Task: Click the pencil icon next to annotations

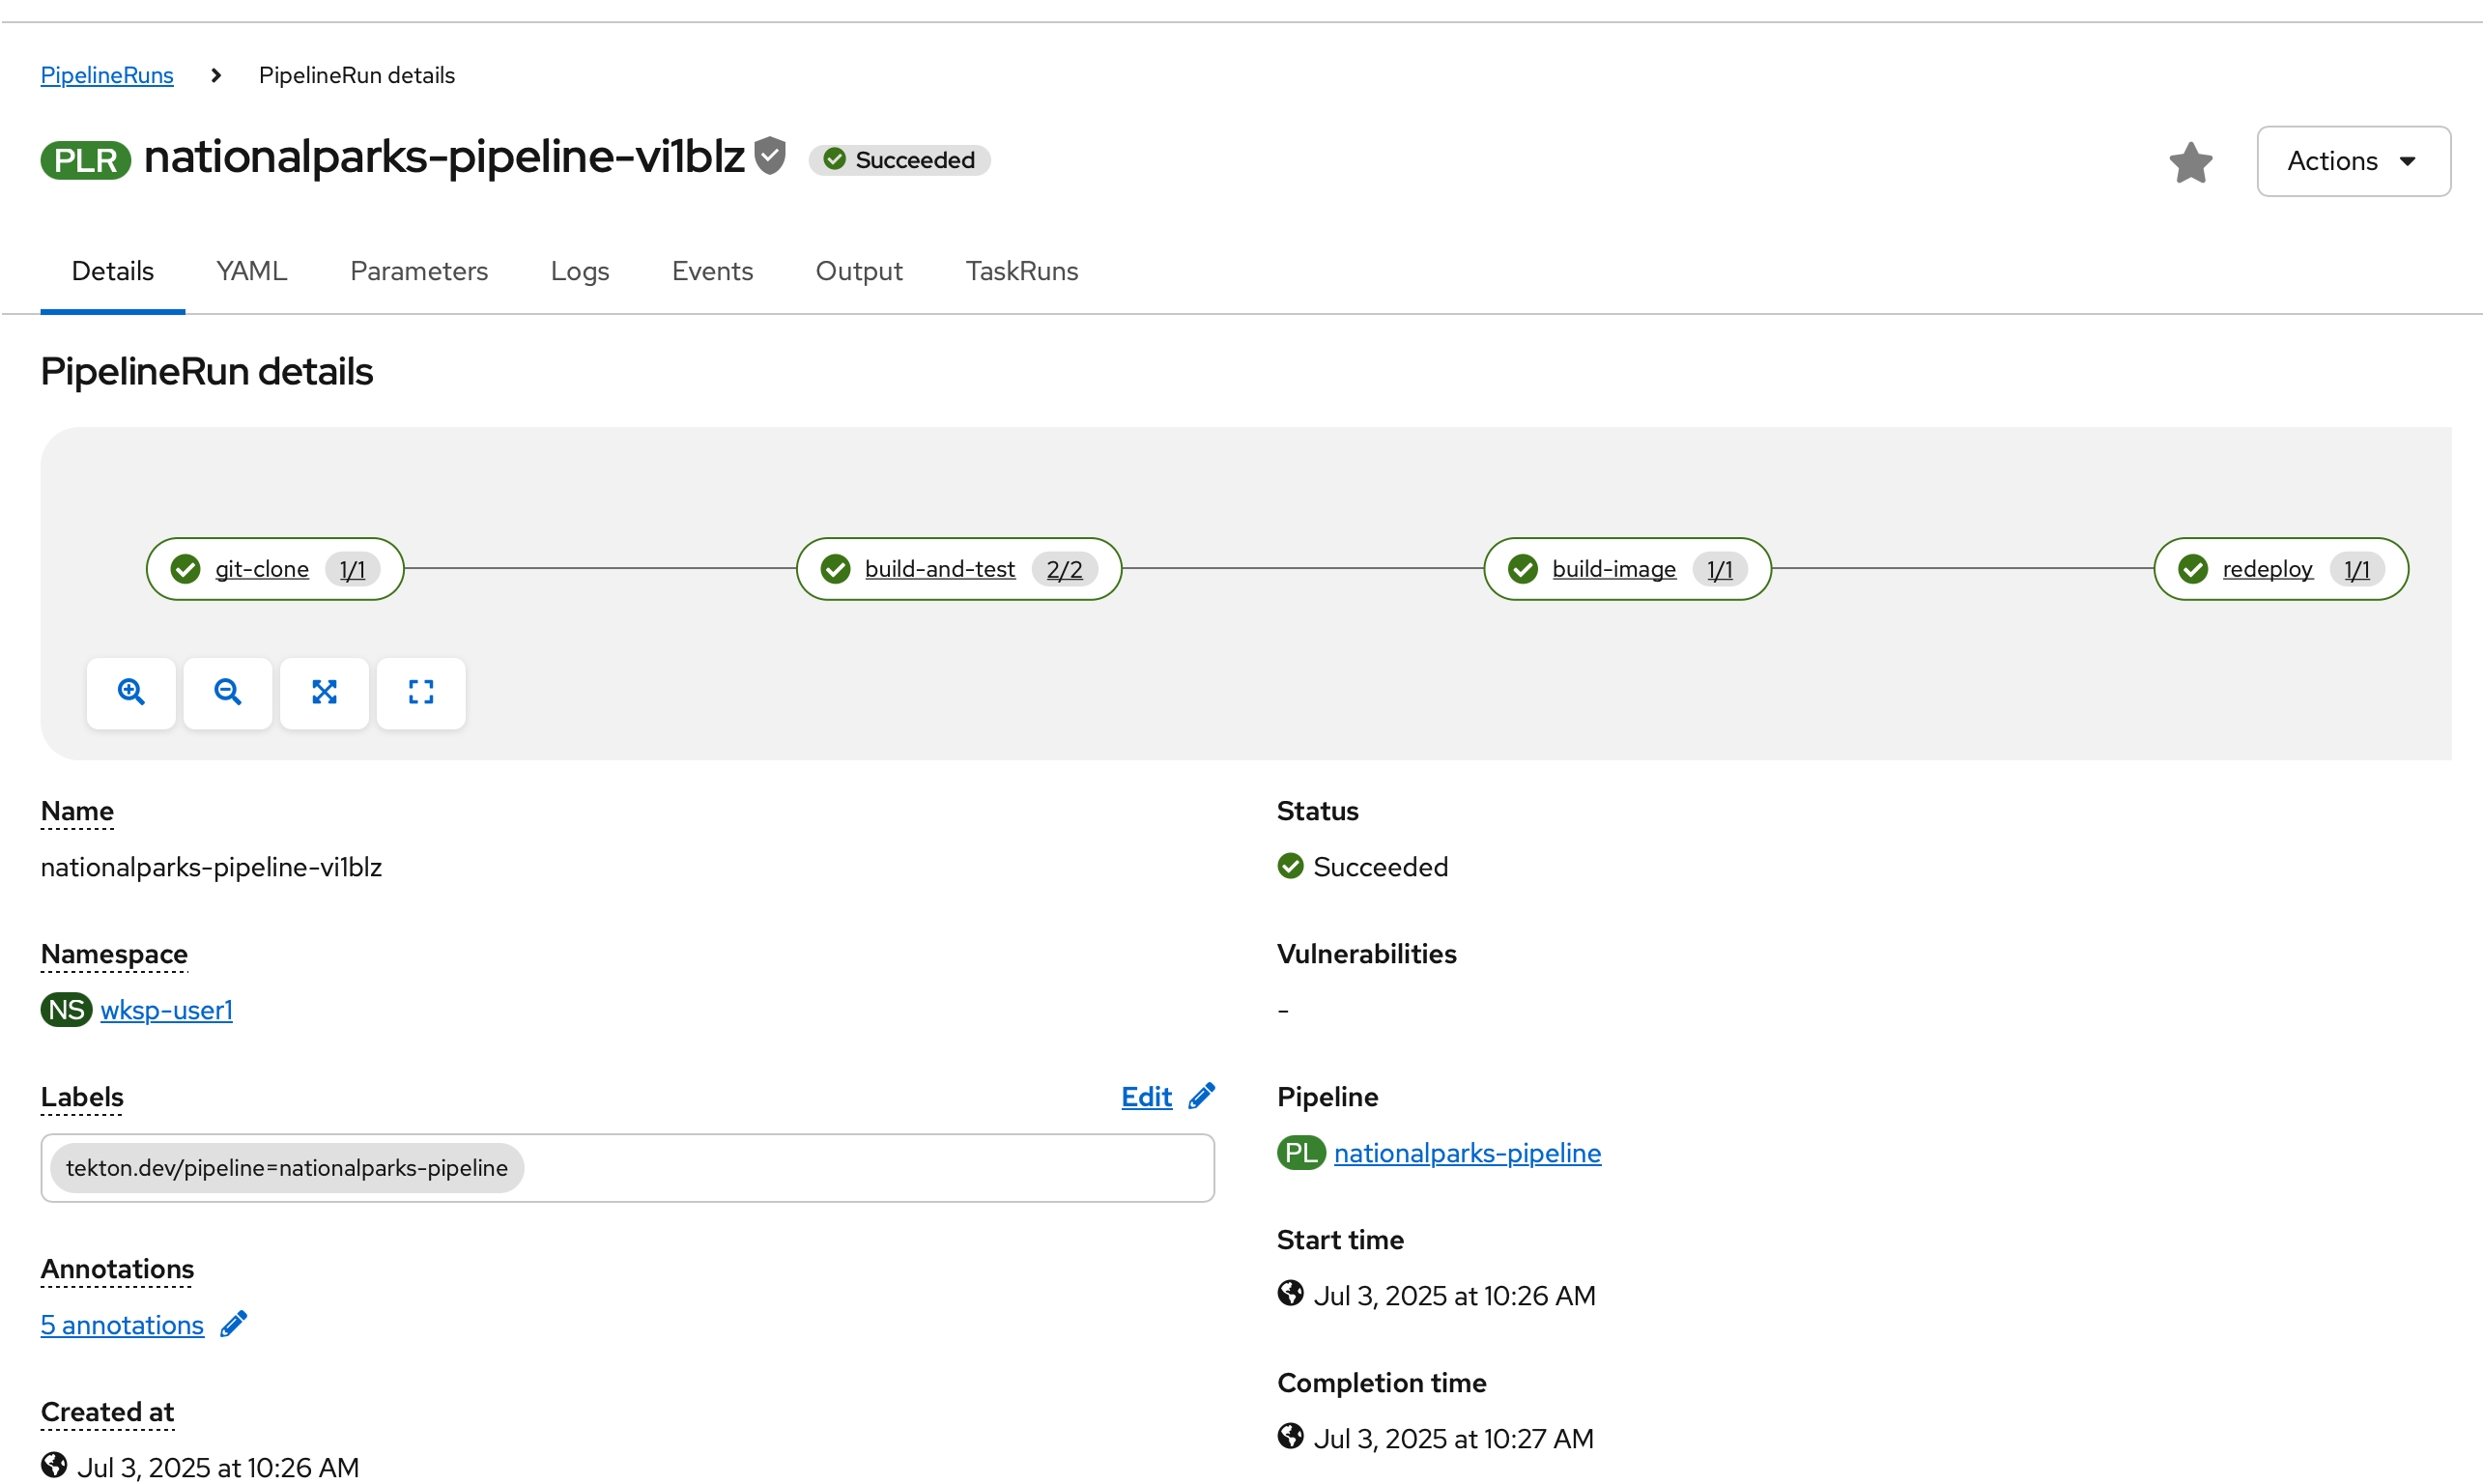Action: [233, 1324]
